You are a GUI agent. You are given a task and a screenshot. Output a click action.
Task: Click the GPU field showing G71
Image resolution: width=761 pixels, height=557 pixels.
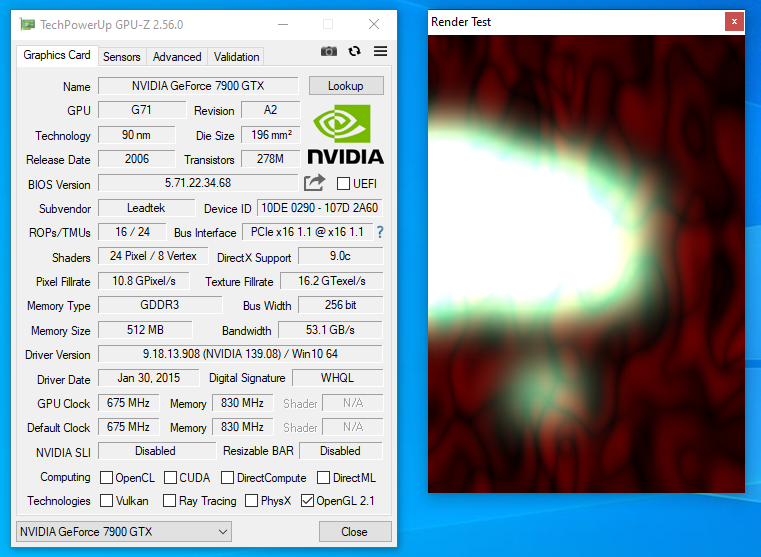142,110
